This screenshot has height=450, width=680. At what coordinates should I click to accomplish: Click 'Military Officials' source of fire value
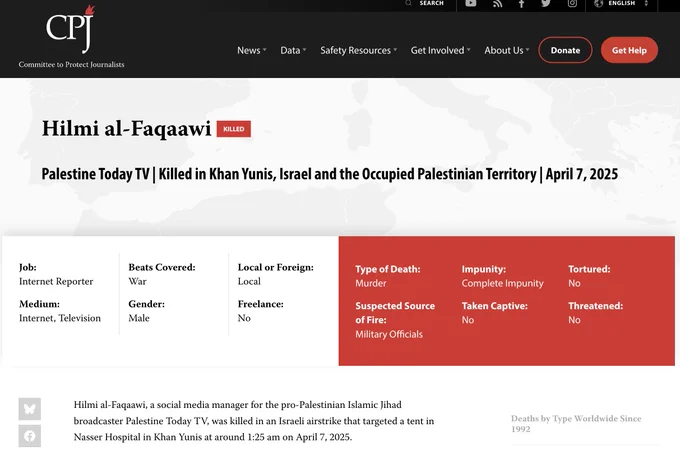click(389, 334)
